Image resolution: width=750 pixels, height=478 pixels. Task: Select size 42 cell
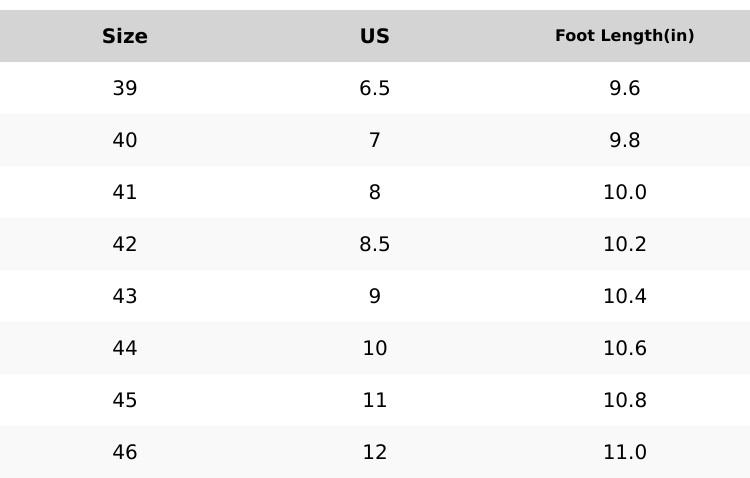[125, 244]
